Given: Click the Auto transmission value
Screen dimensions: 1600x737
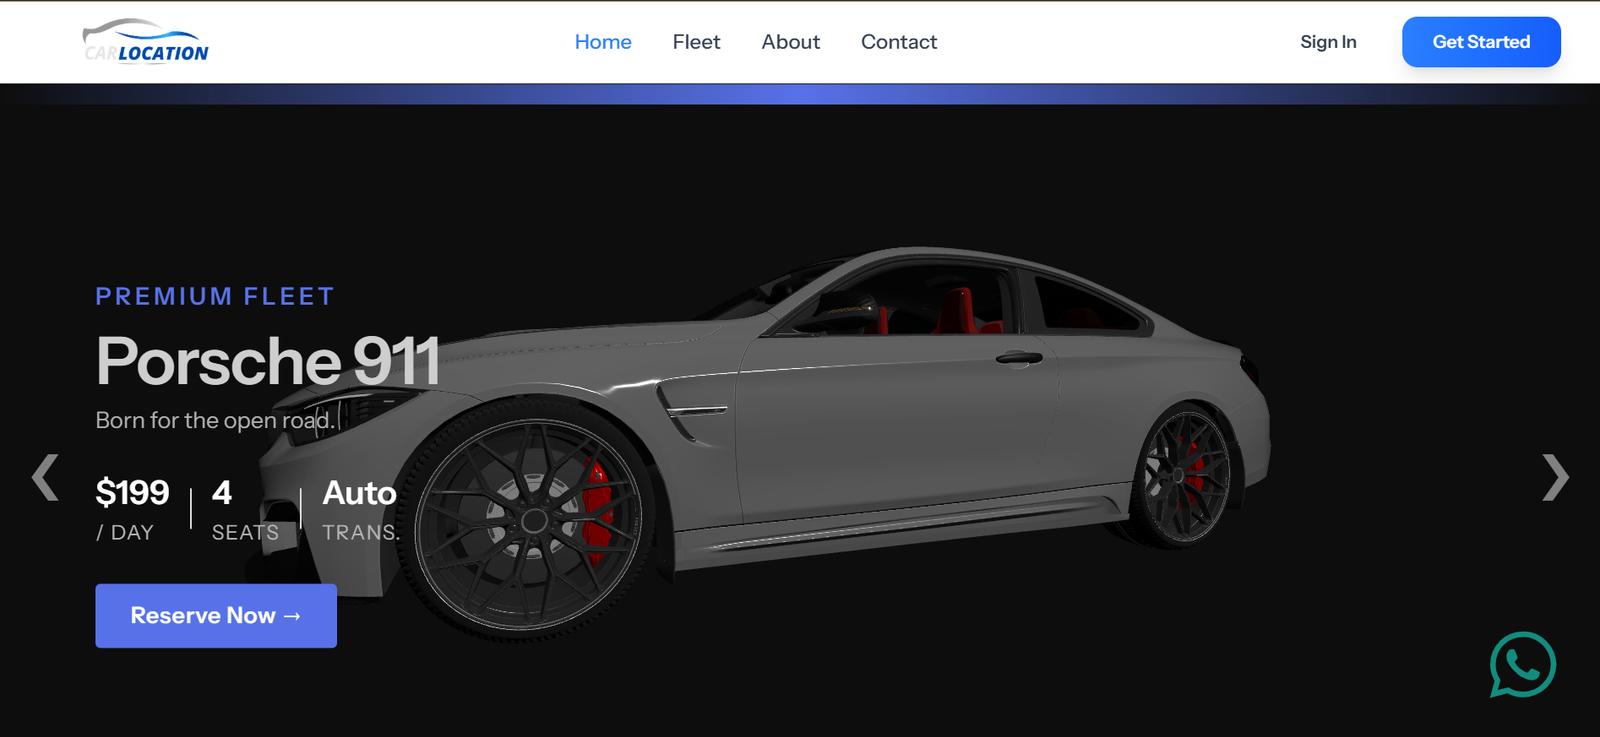Looking at the screenshot, I should coord(359,493).
